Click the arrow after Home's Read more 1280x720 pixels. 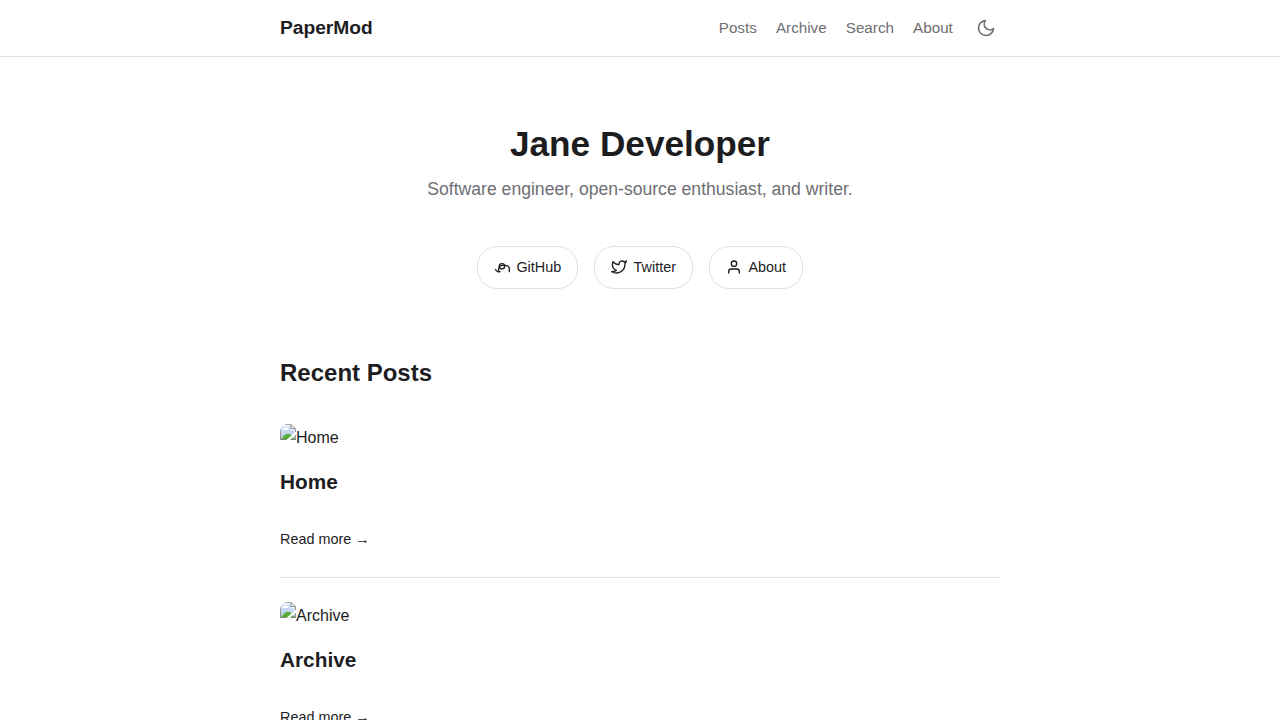[362, 540]
